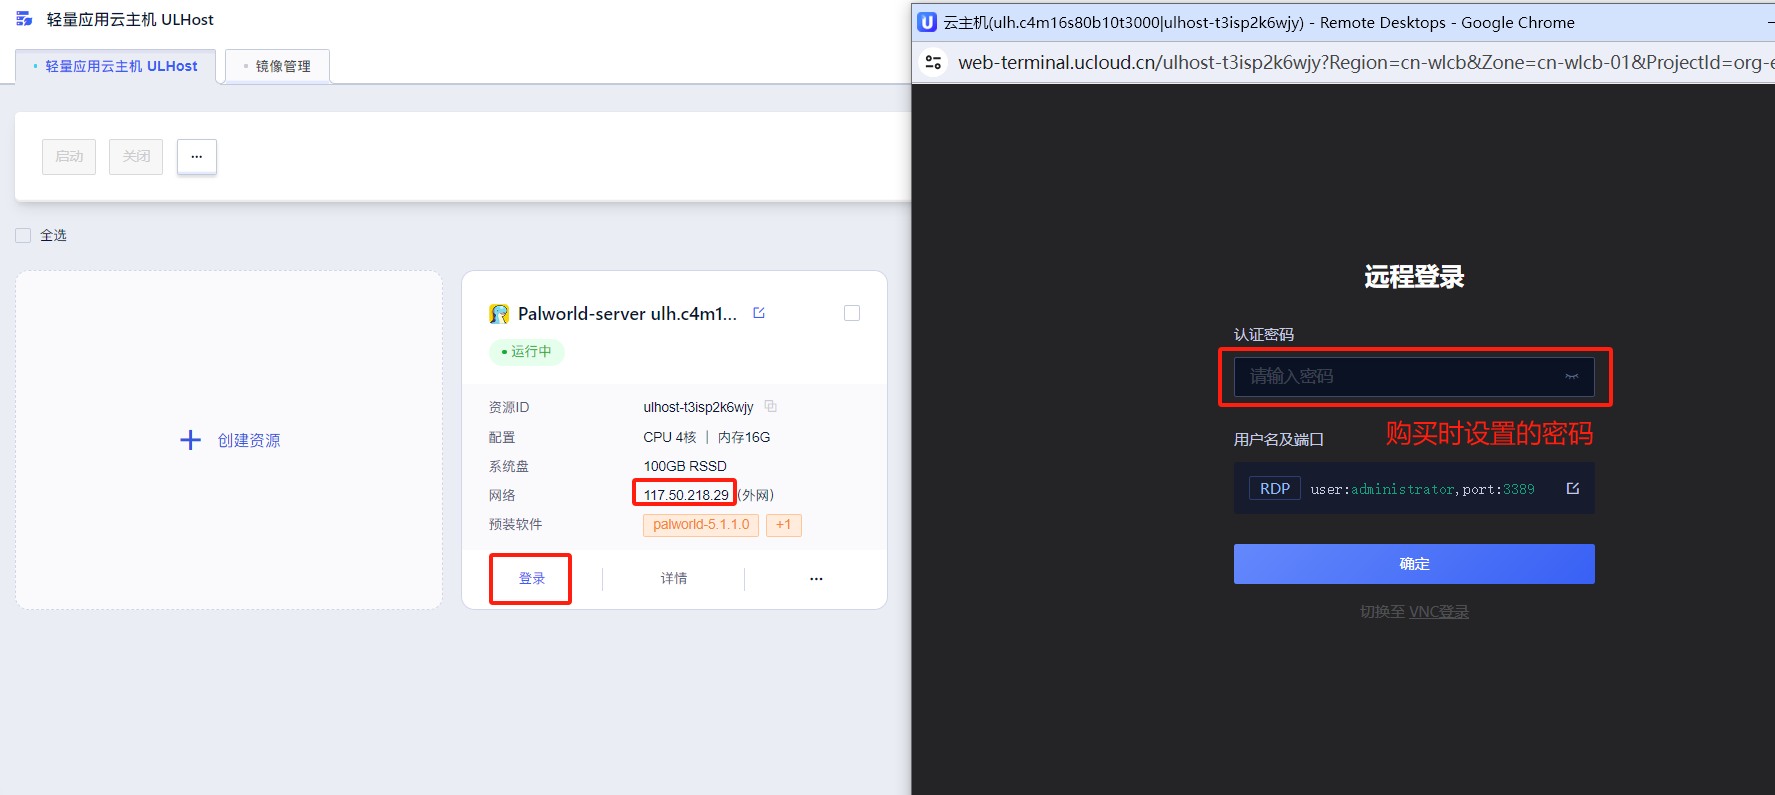Open the rename edit icon beside Palworld-server

759,313
